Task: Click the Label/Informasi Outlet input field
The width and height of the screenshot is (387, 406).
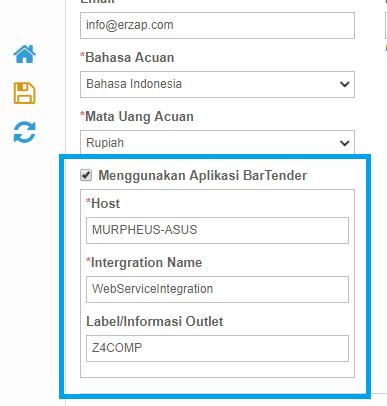Action: tap(217, 348)
